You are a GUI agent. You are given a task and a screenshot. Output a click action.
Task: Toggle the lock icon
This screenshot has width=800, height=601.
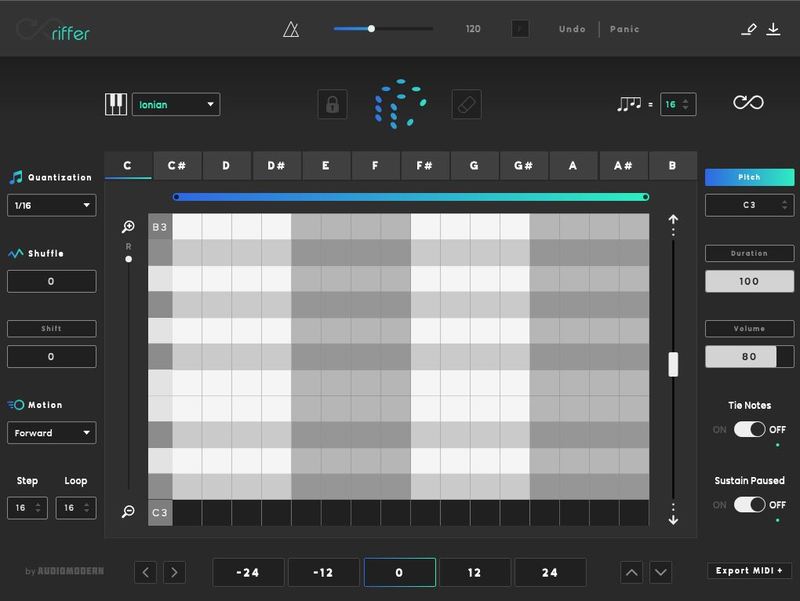point(332,104)
